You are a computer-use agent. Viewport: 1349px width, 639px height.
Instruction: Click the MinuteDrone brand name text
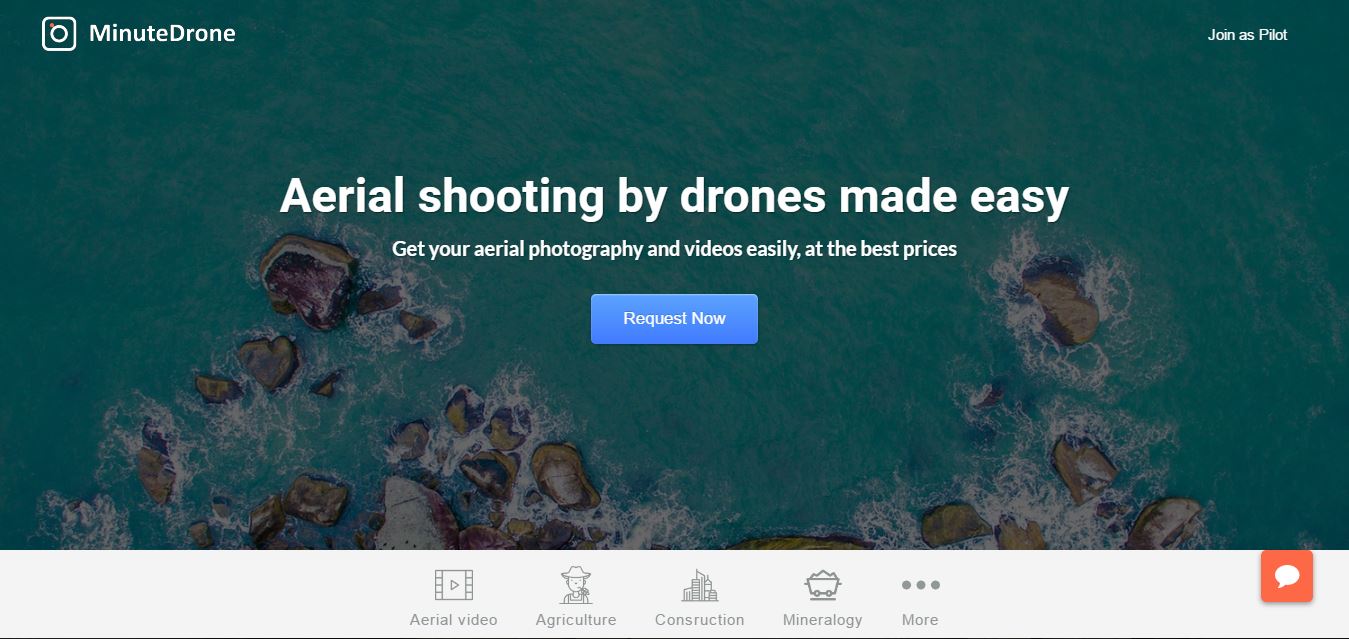tap(162, 34)
